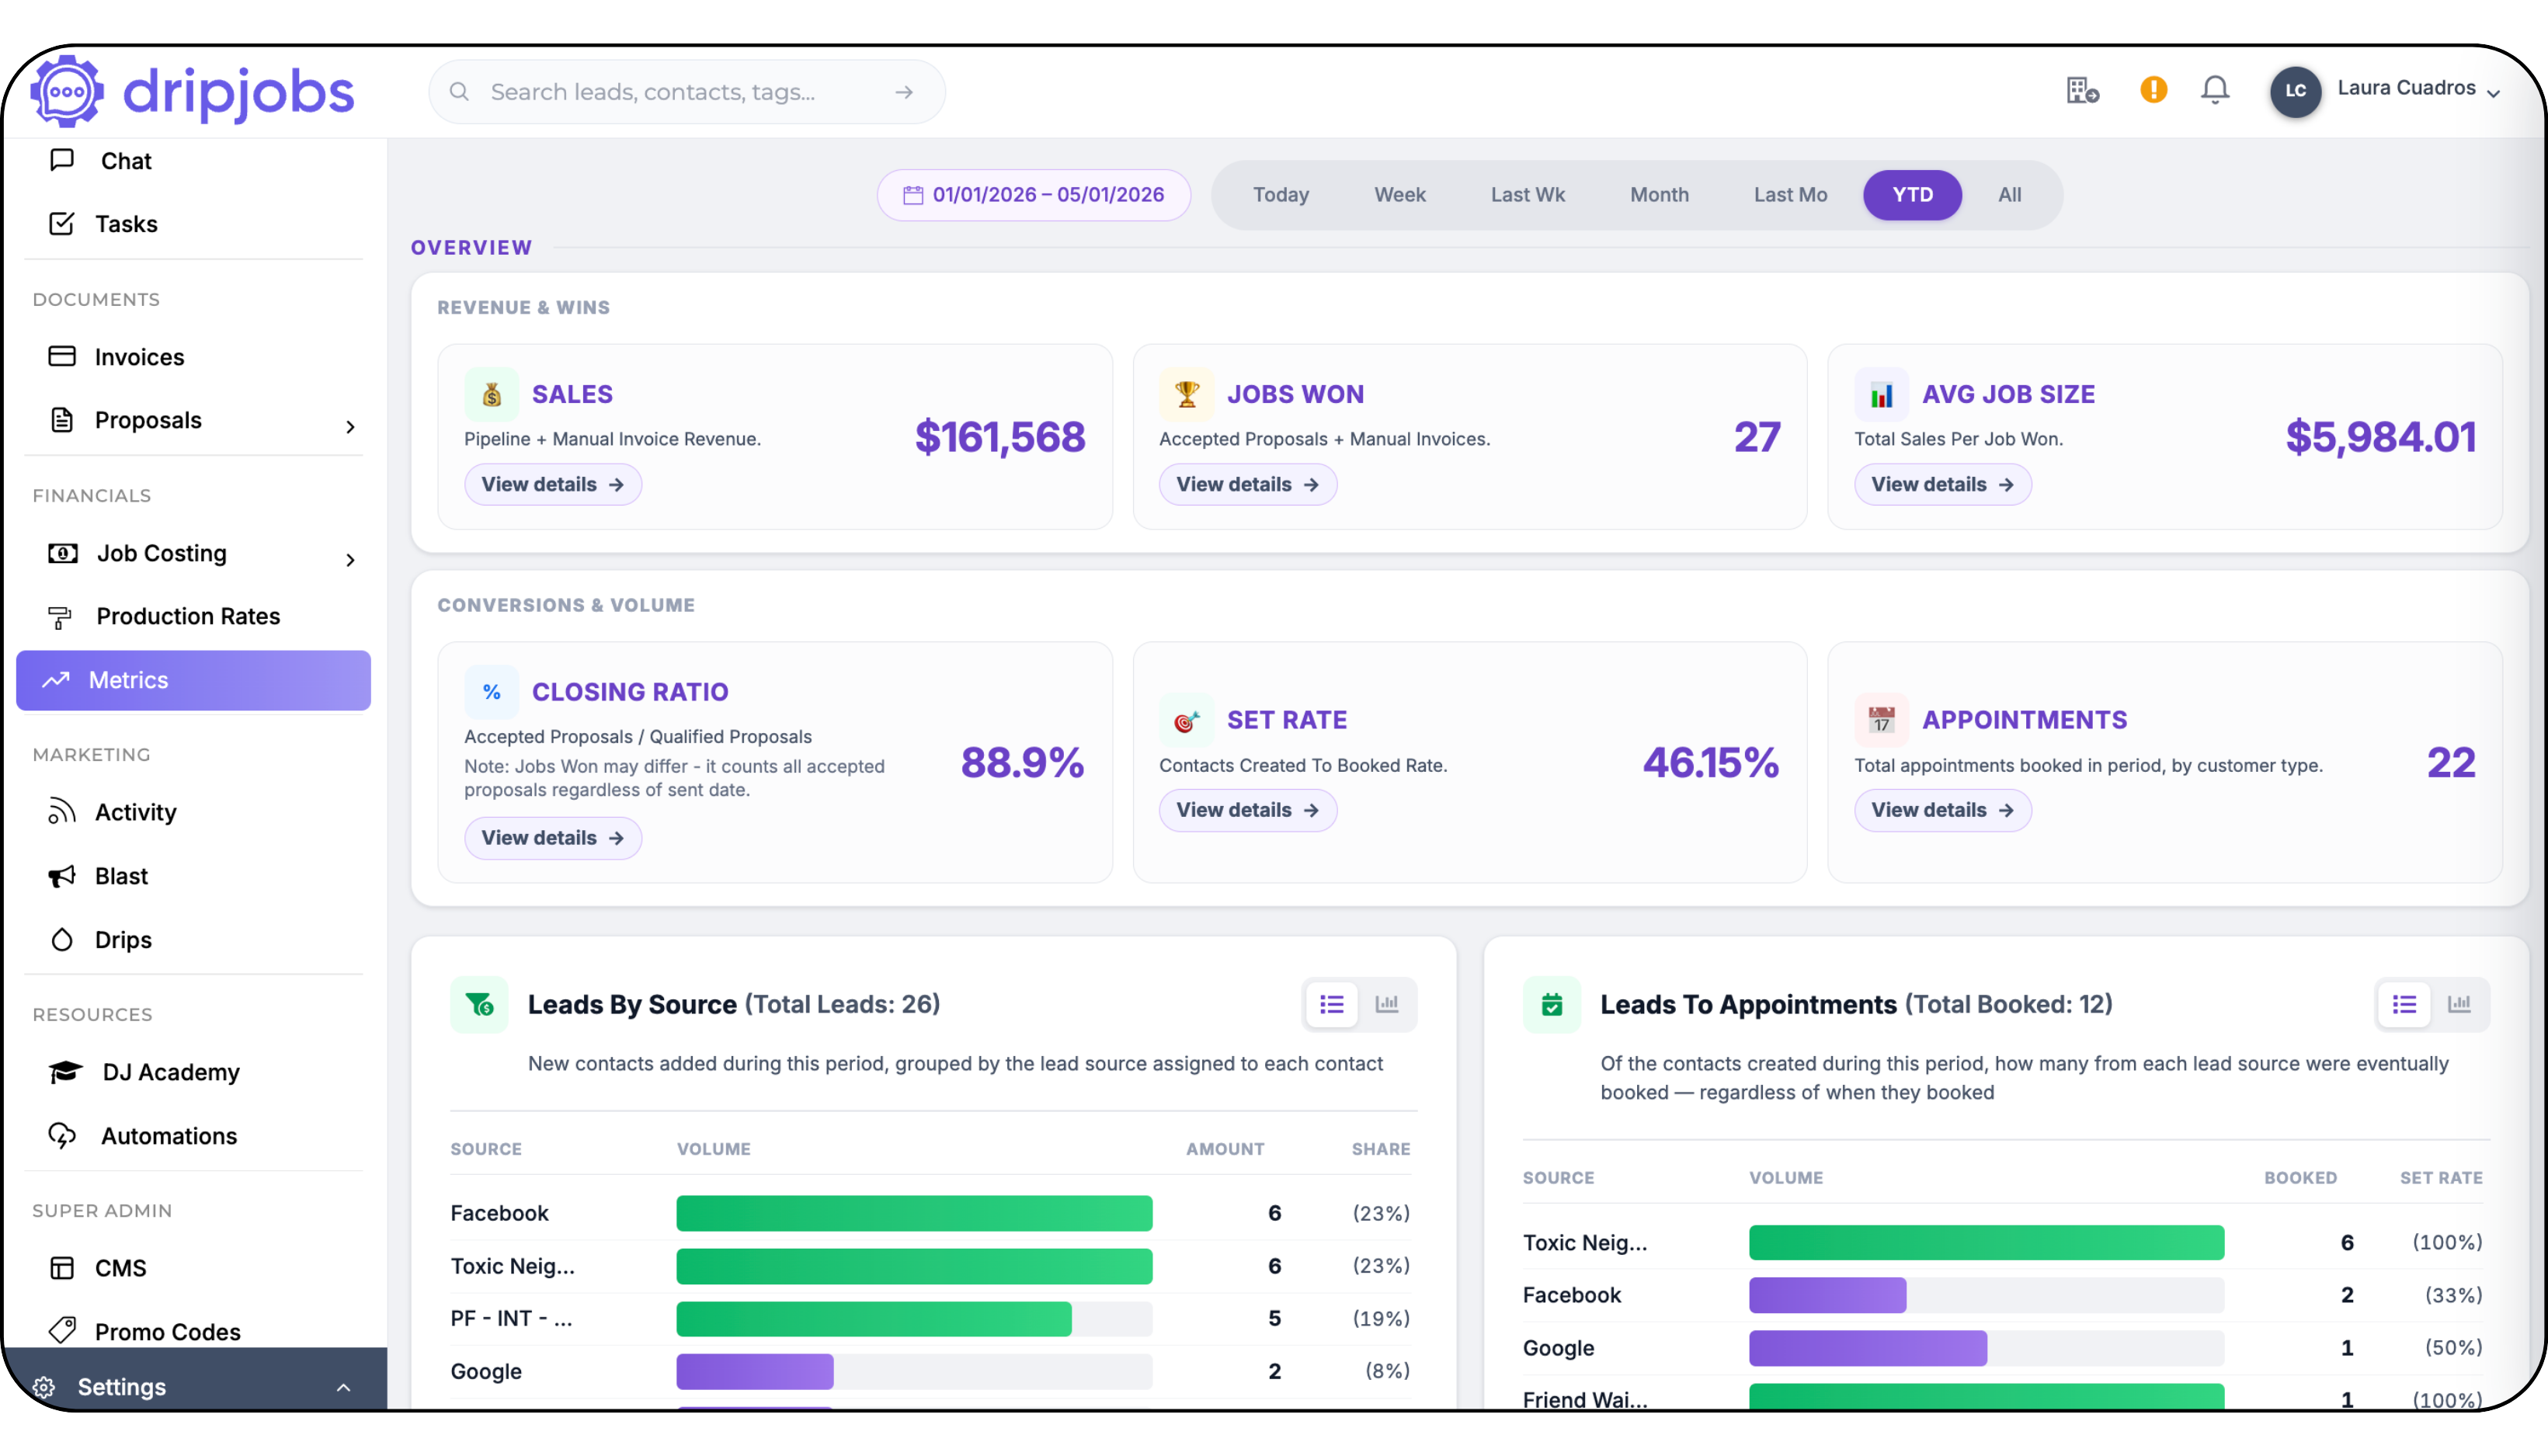The image size is (2548, 1456).
Task: Select the Last Mo date filter
Action: click(1790, 195)
